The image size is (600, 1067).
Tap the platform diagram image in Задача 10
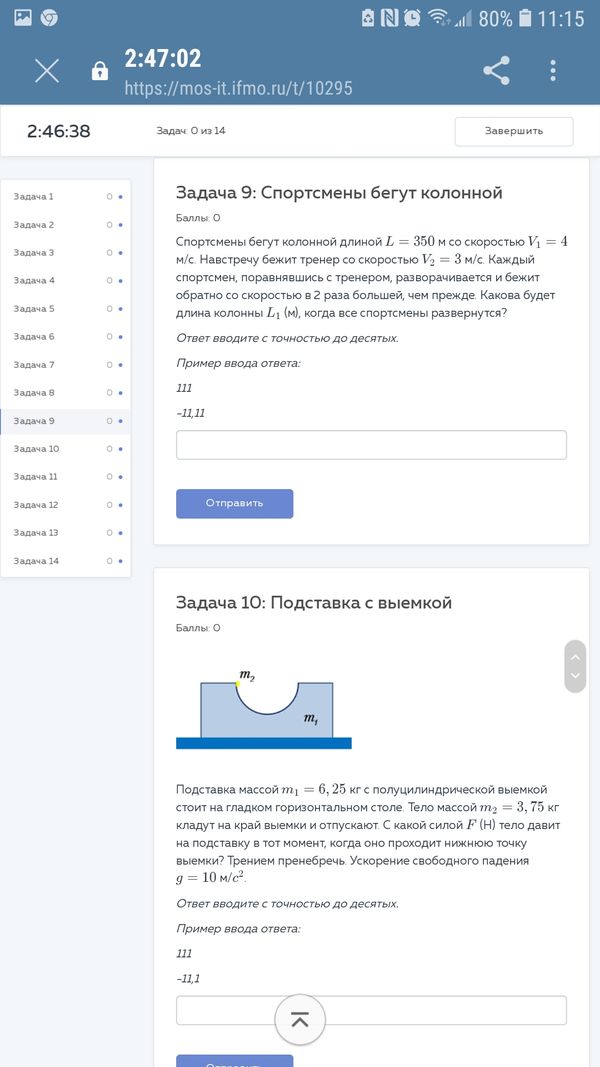[x=264, y=707]
